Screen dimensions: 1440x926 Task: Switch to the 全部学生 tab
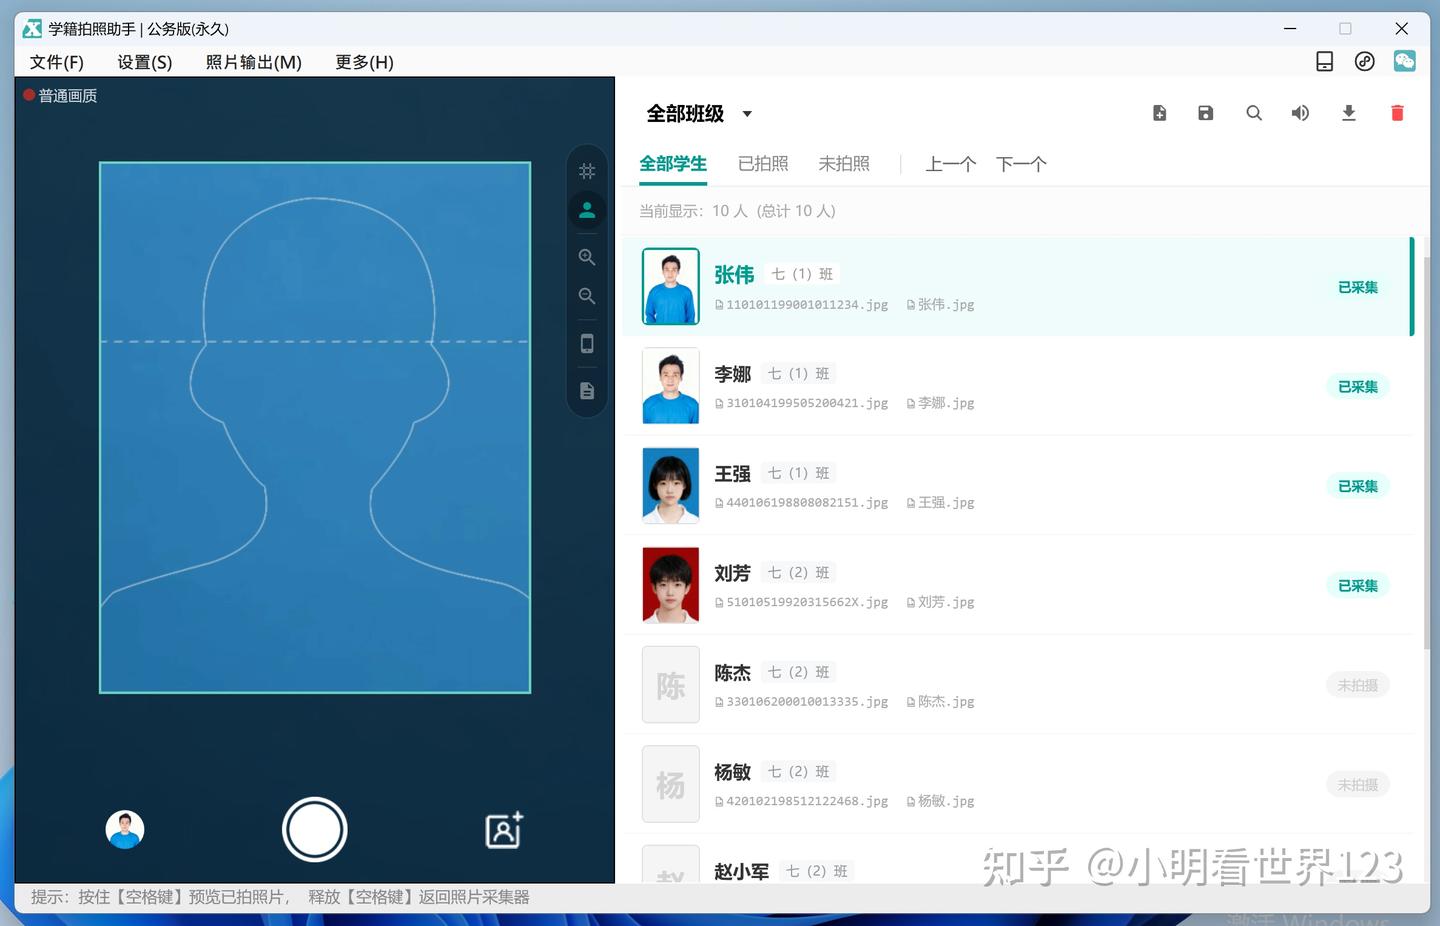coord(673,164)
